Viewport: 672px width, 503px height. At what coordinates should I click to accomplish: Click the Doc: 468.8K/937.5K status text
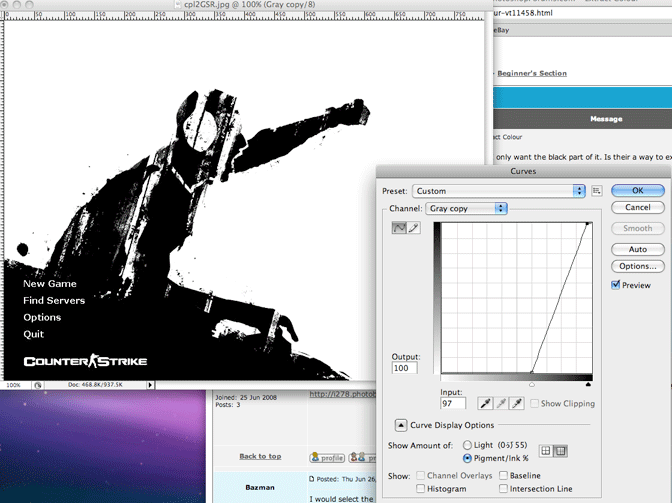[95, 385]
